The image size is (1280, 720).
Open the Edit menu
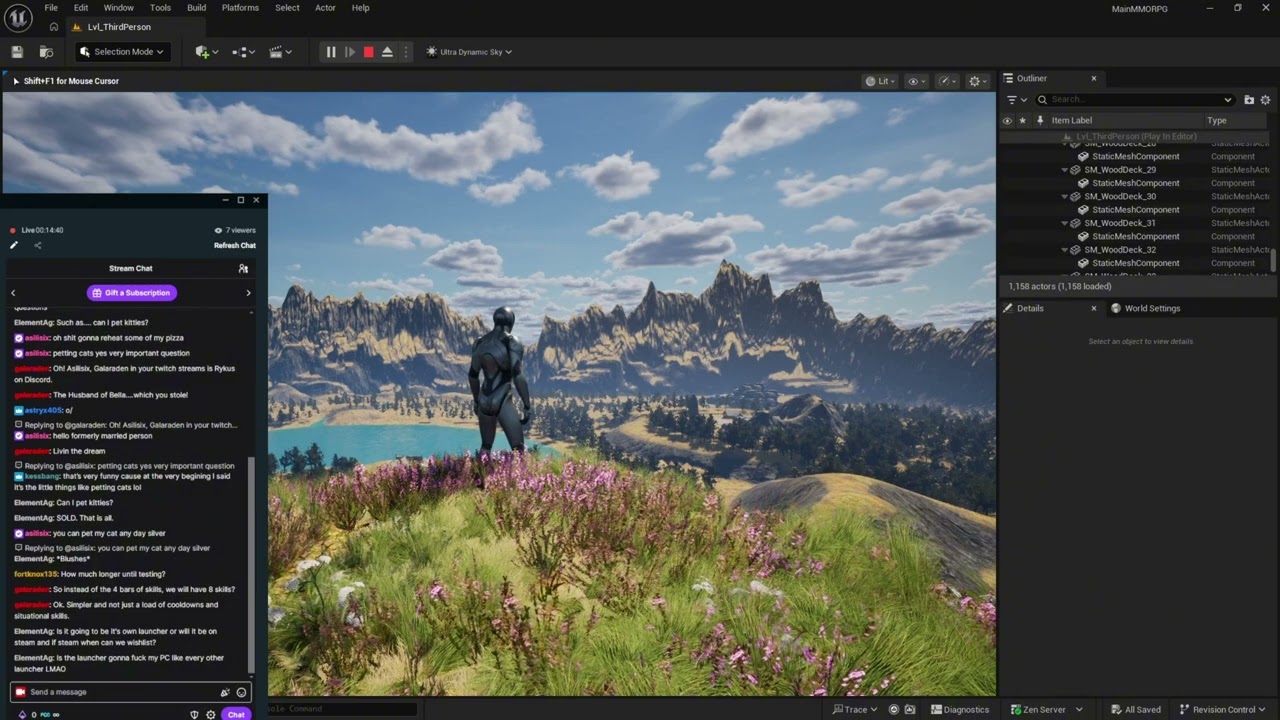(x=81, y=8)
